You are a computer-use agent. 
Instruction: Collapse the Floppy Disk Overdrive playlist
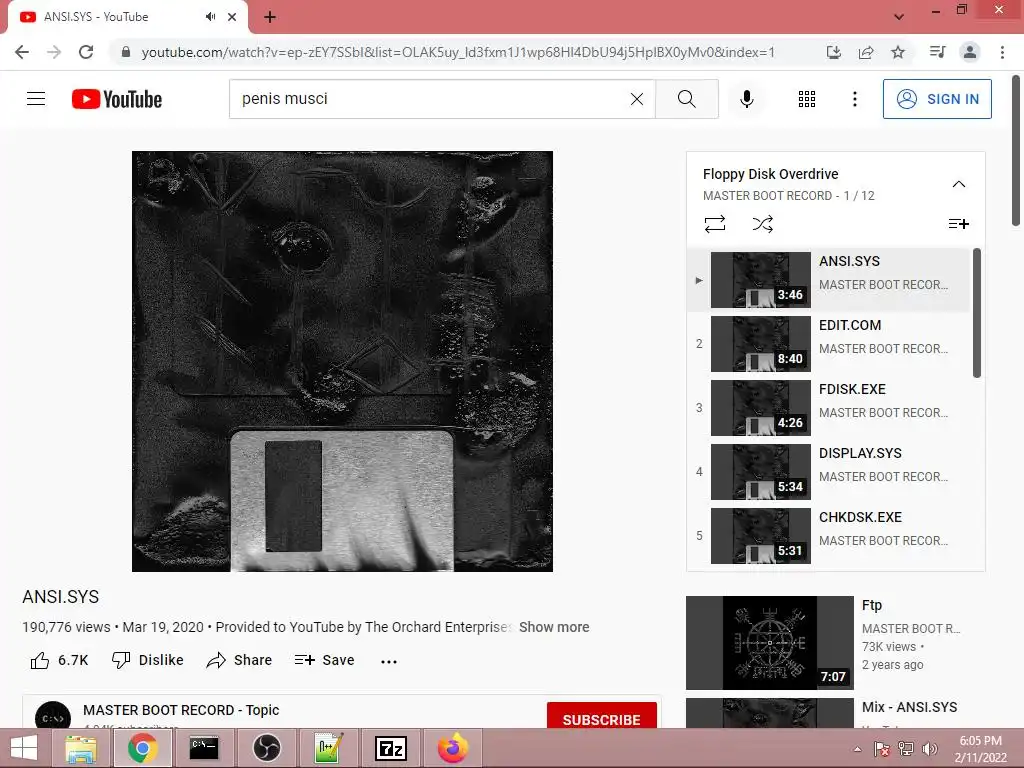pyautogui.click(x=958, y=184)
